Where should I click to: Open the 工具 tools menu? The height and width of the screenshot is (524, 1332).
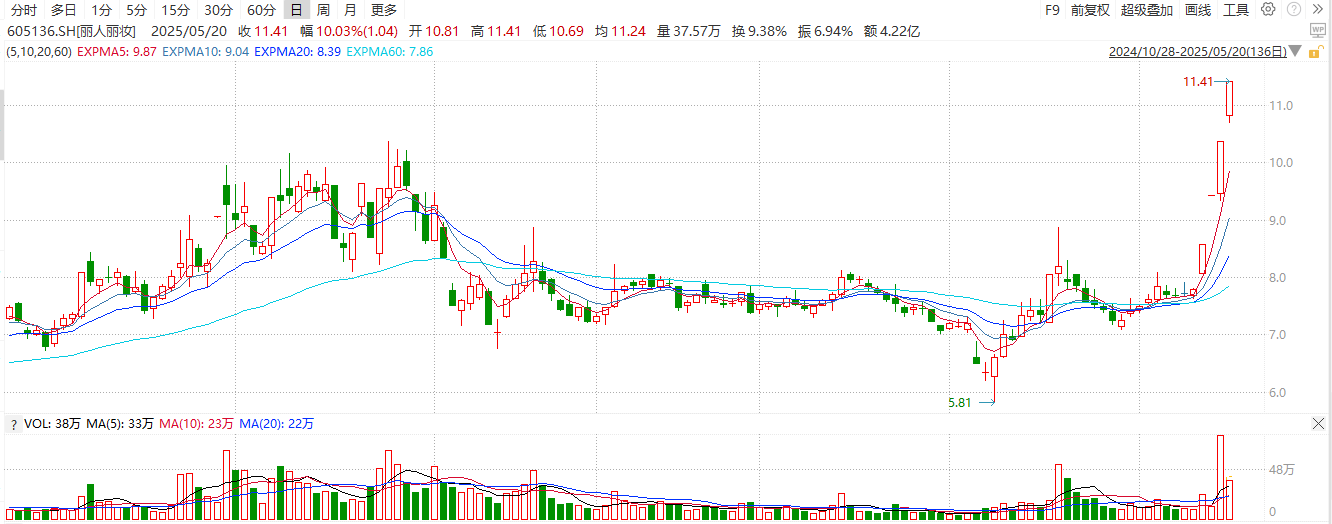(x=1236, y=10)
